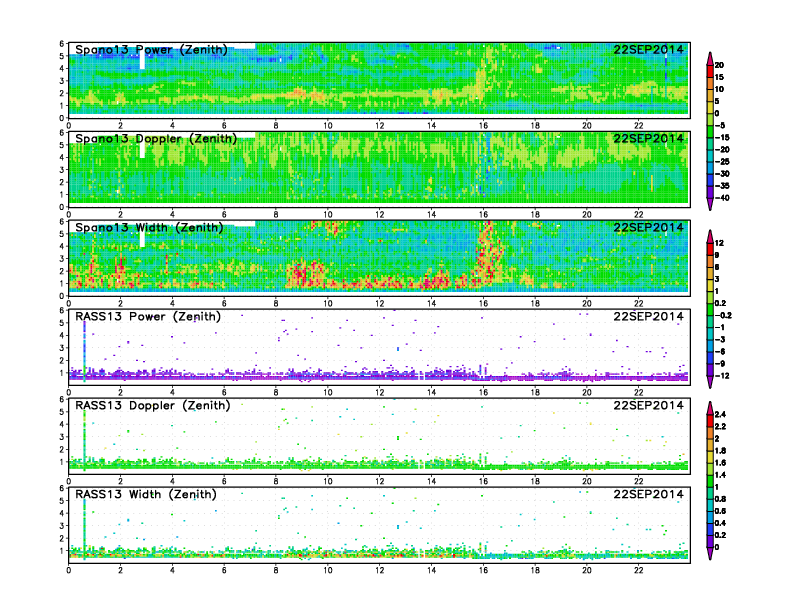
Task: Select the Spano13 Width (Zenith) panel title
Action: point(151,227)
